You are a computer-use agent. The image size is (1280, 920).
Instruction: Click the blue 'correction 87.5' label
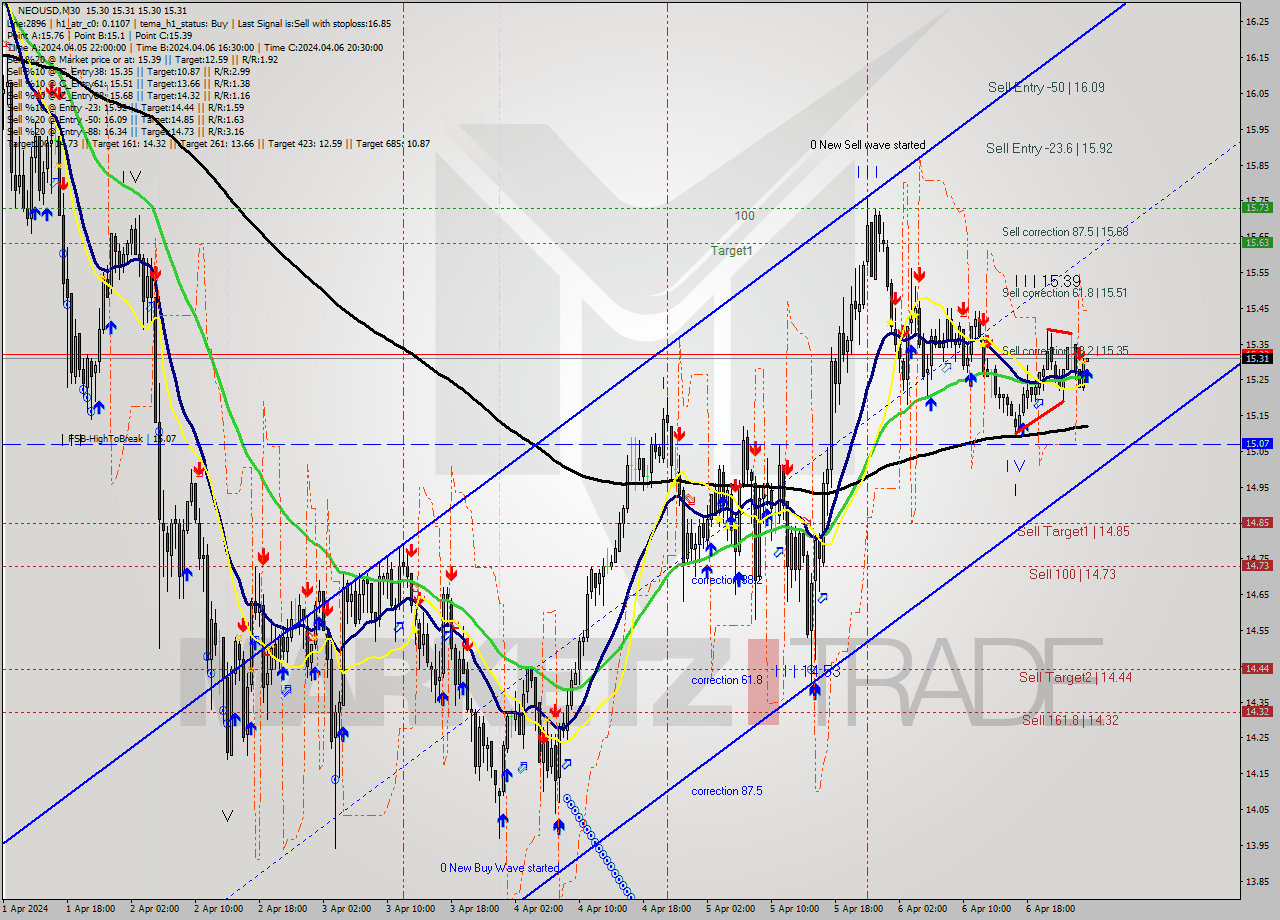727,791
